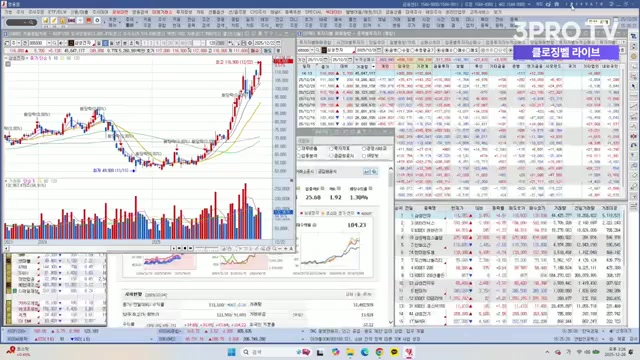Select the 금액 radio button
The width and height of the screenshot is (640, 360).
[386, 50]
